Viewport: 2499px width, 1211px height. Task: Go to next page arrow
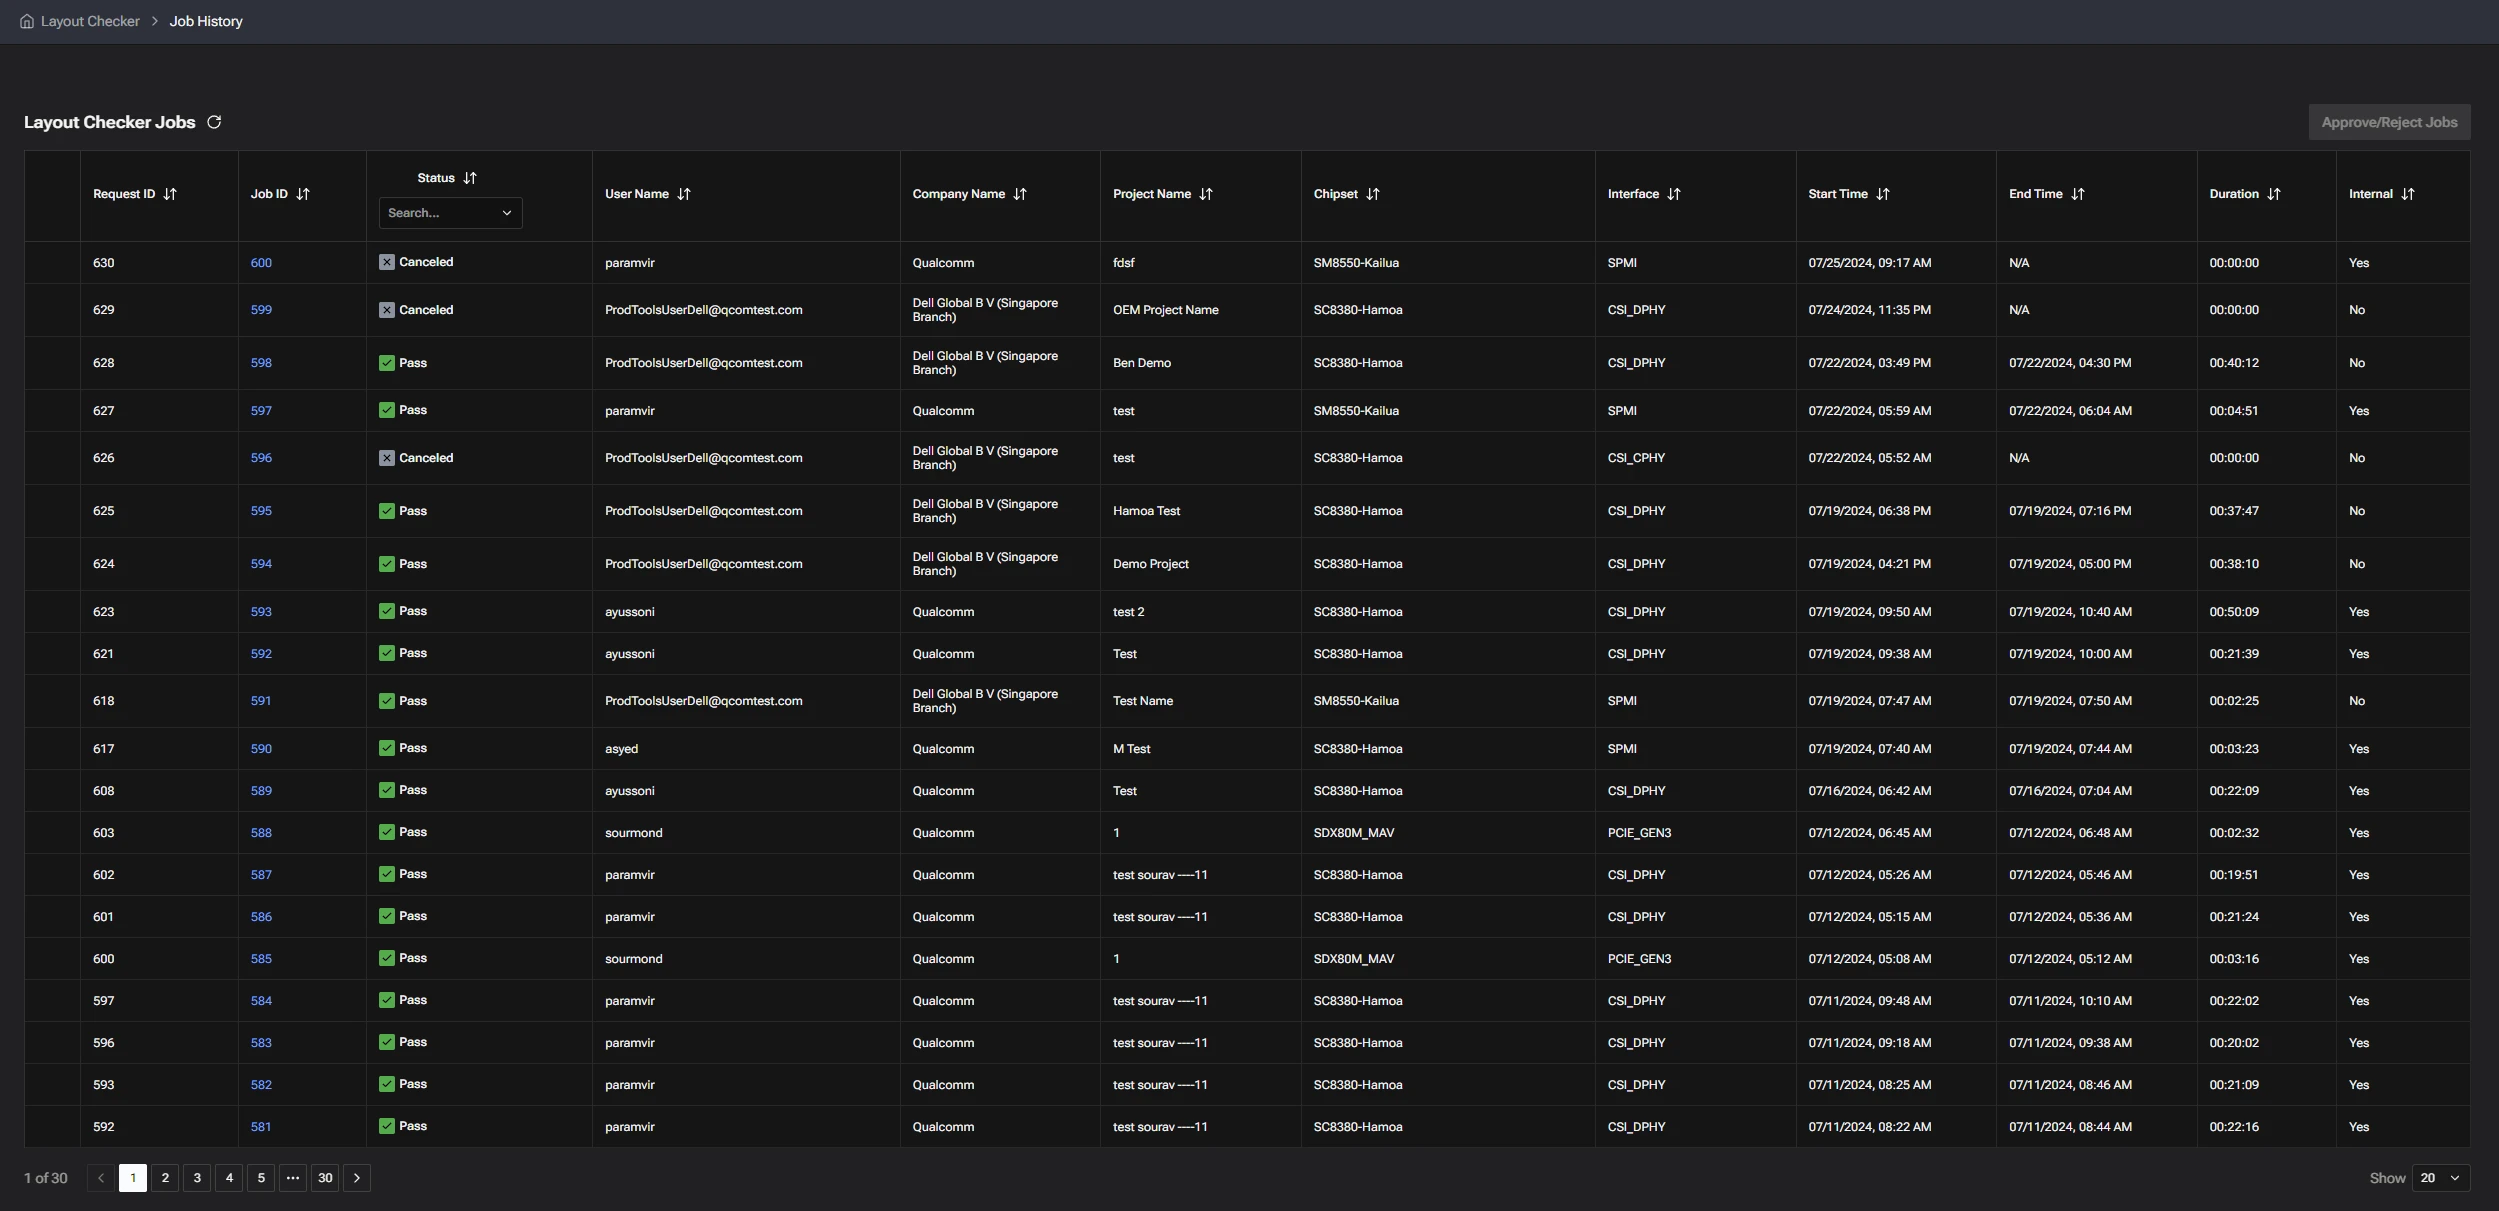357,1178
